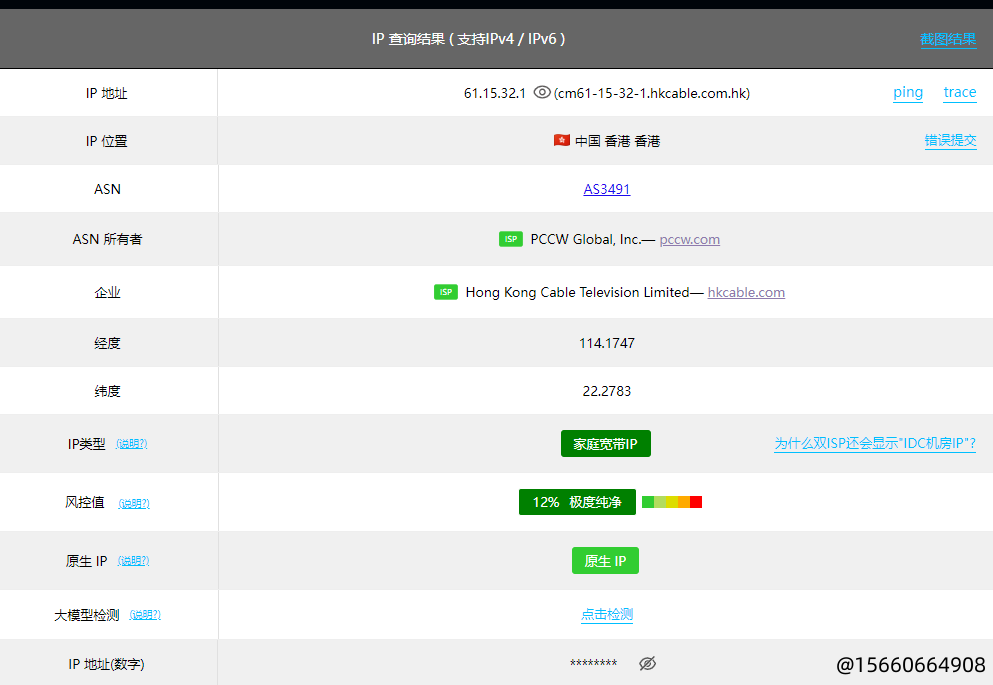
Task: Click the masked ******** numeric IP value
Action: point(593,663)
